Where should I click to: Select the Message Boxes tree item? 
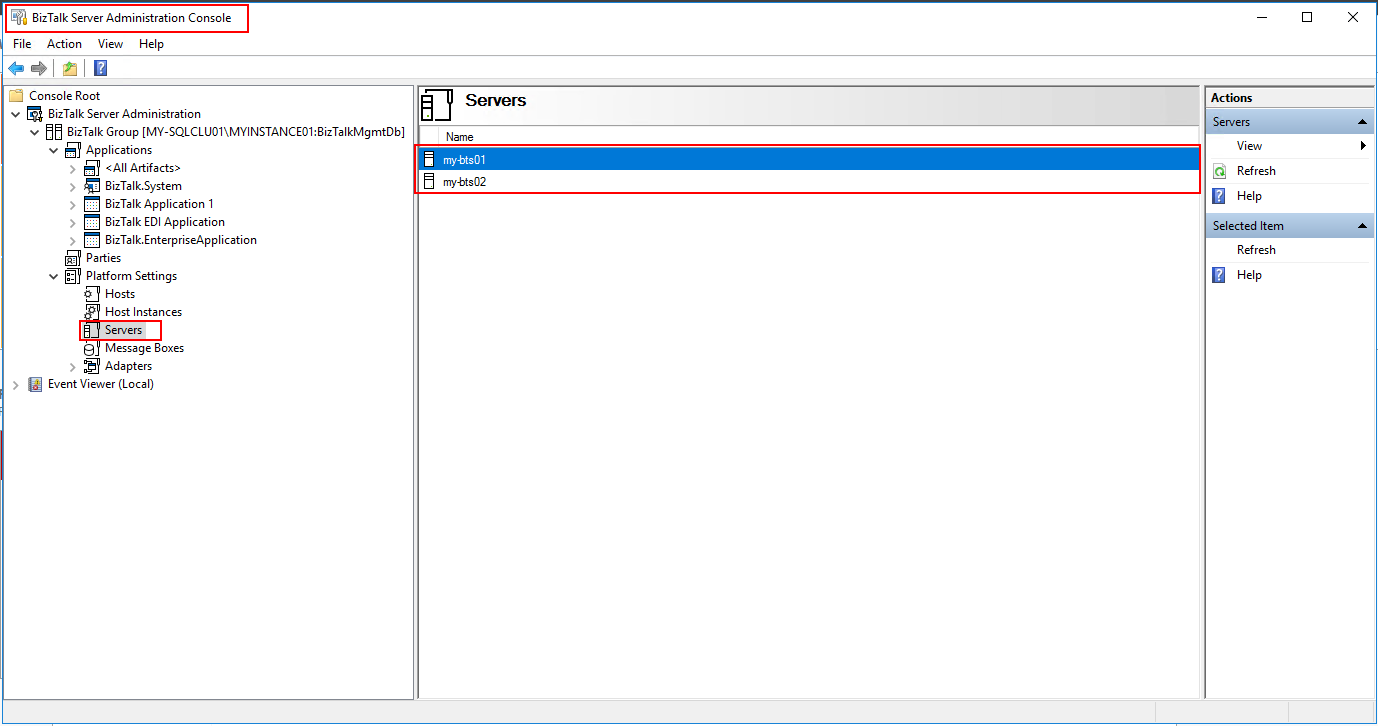pos(144,348)
